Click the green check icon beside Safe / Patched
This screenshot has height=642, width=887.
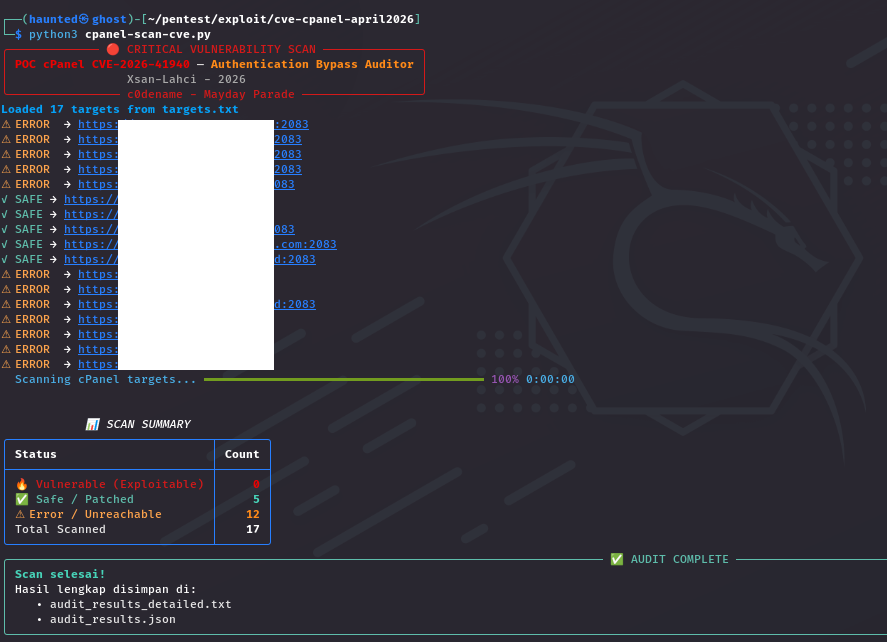point(21,499)
